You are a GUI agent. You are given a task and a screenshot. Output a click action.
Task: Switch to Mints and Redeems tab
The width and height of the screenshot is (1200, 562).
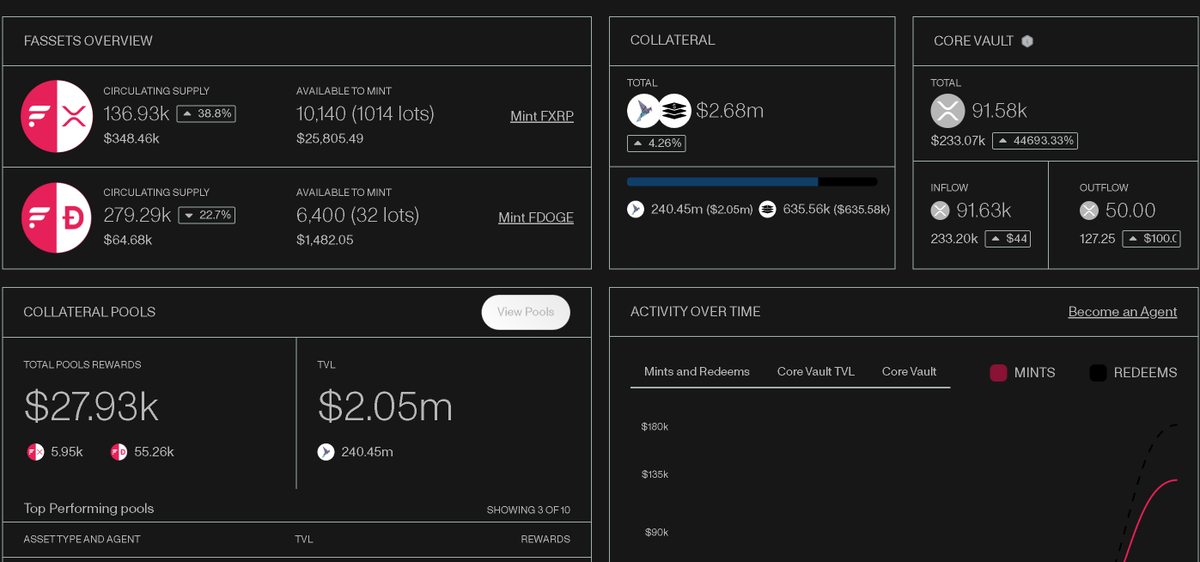[697, 372]
